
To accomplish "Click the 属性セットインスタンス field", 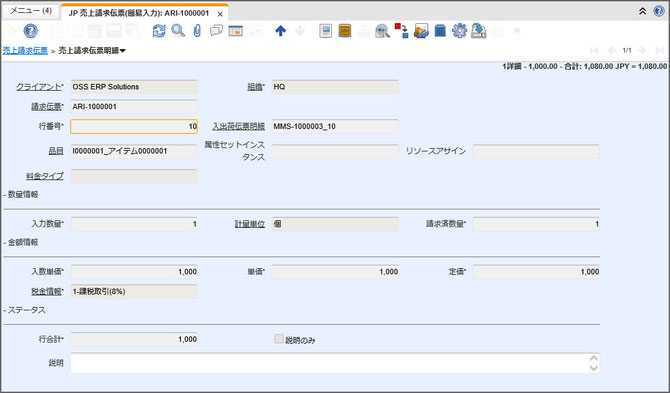I will tap(335, 151).
